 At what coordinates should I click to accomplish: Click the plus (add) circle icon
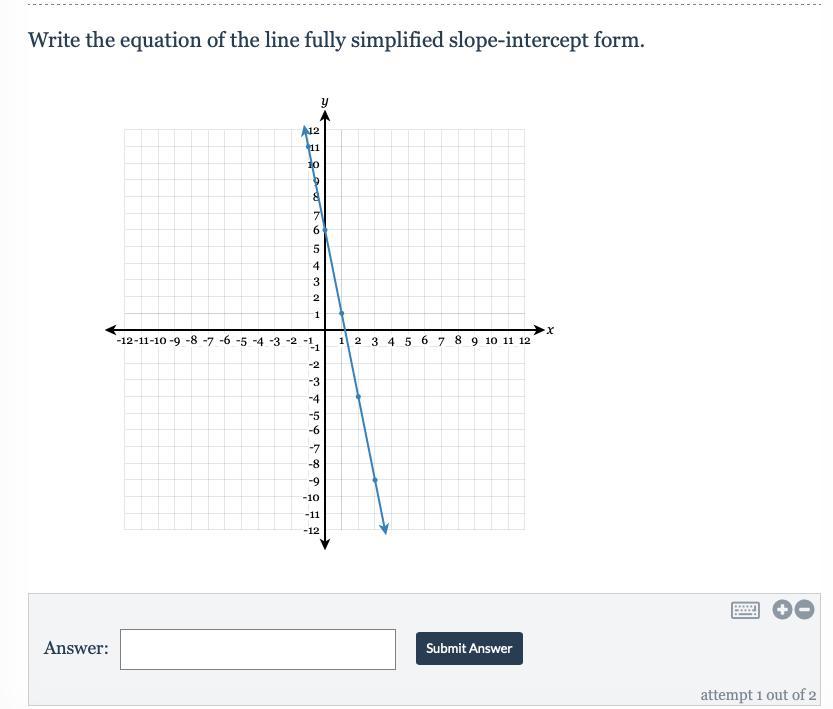coord(782,610)
